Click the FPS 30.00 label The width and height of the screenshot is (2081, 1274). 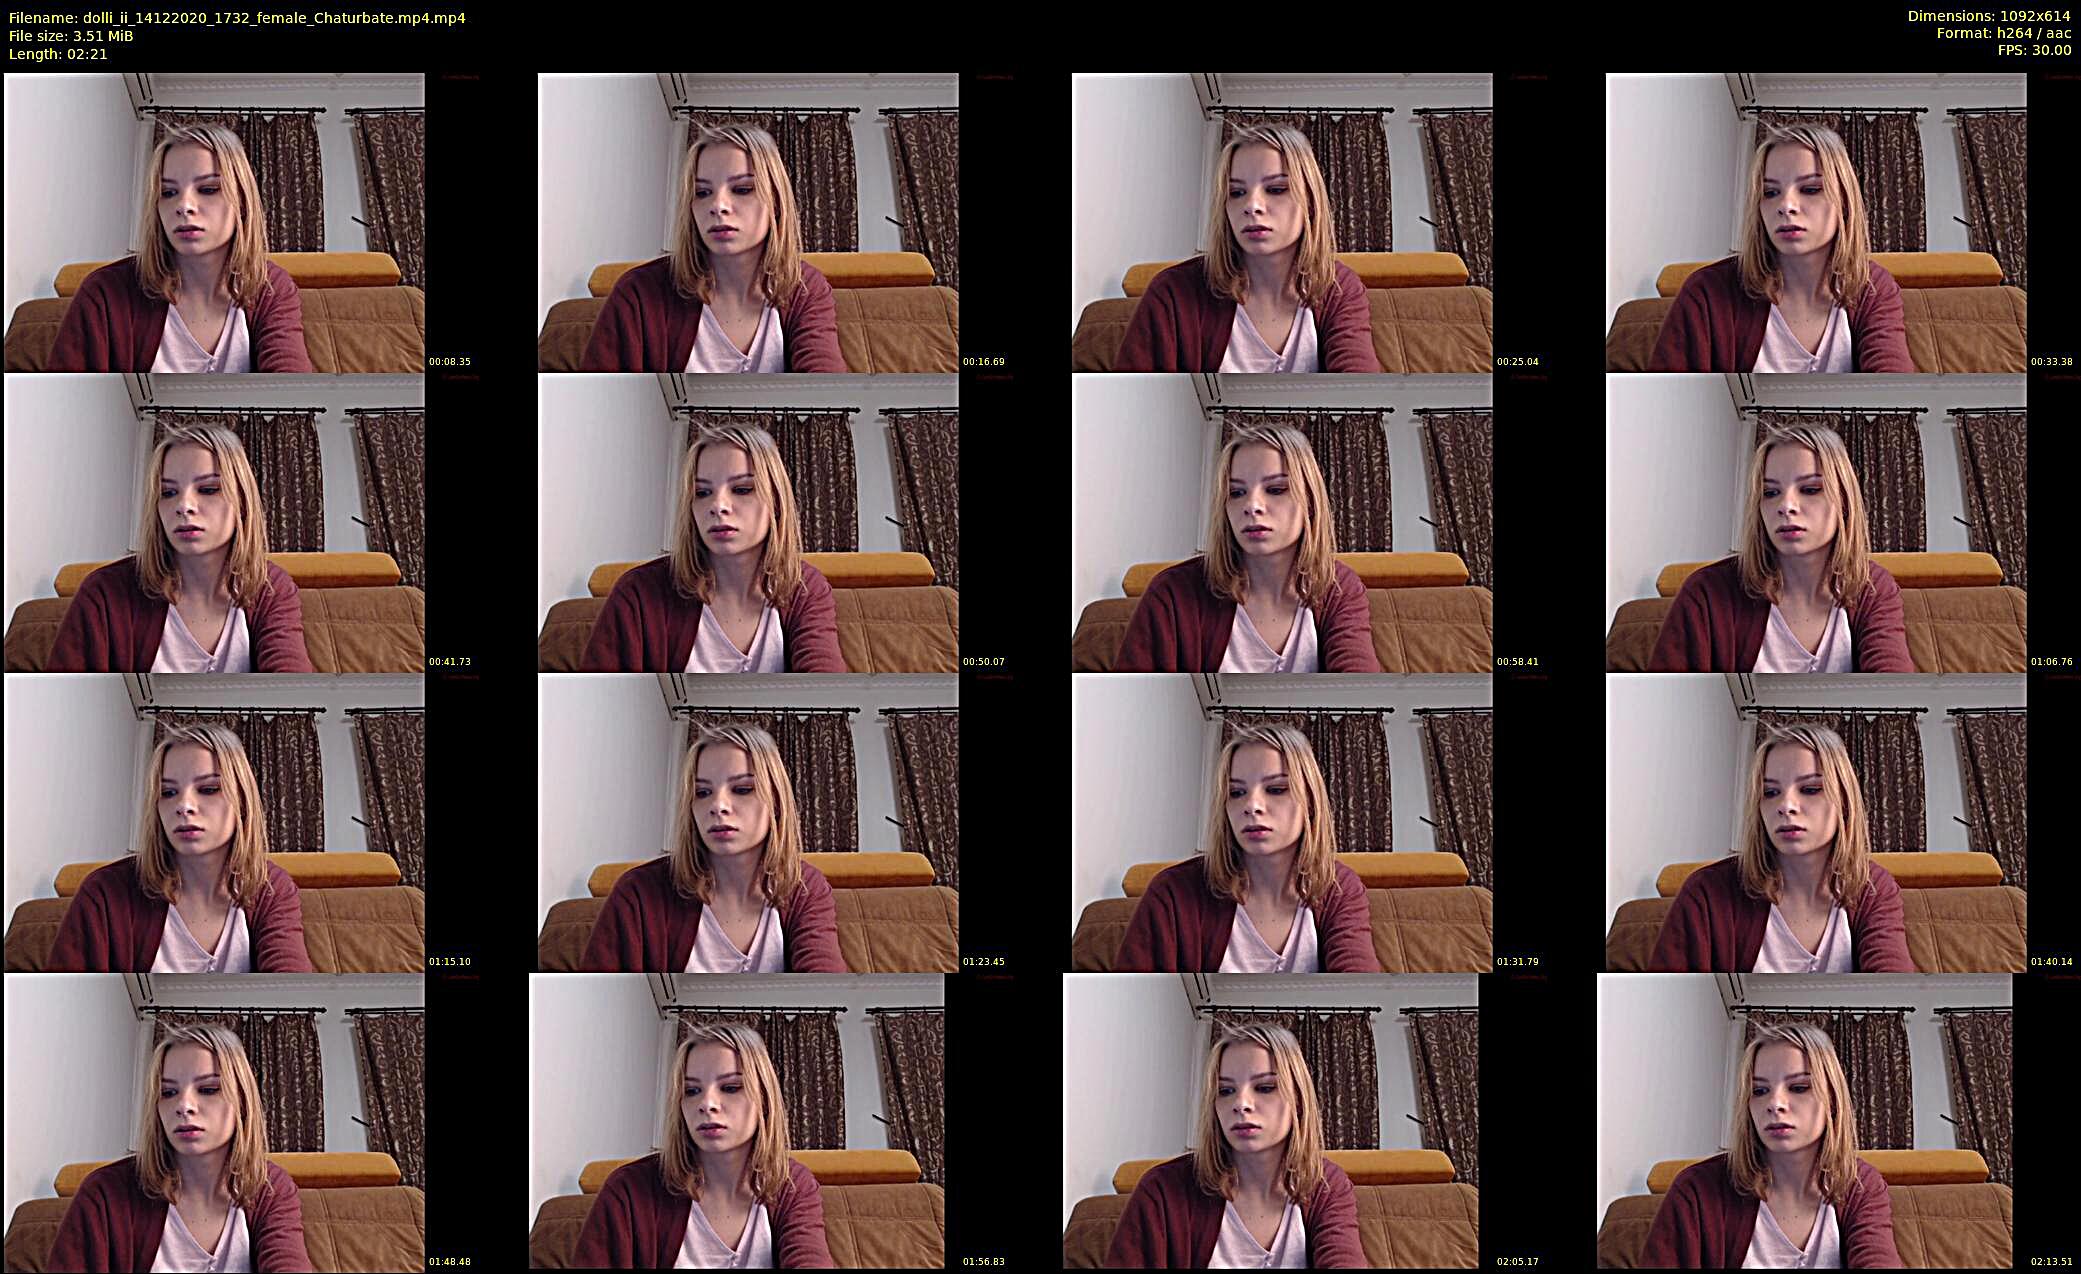click(x=2033, y=50)
